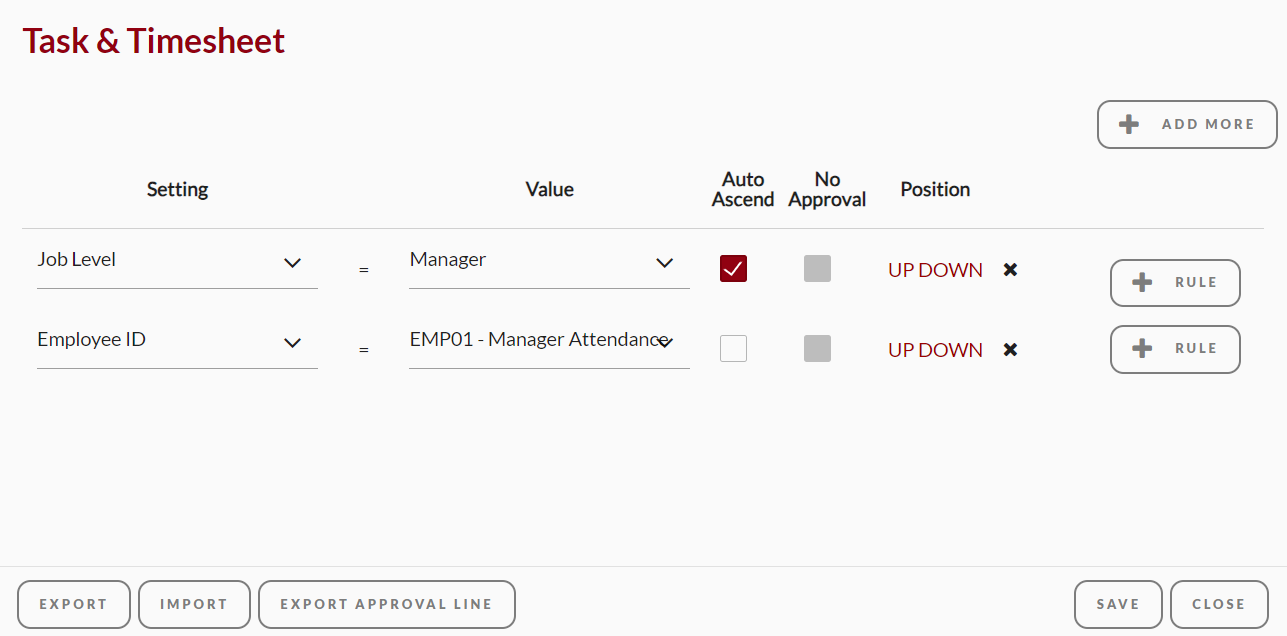
Task: Click plus Rule icon for Job Level row
Action: click(1142, 283)
